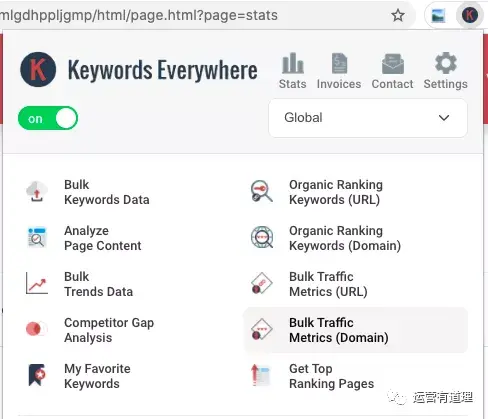Click the Contact label
Screen dimensions: 488x419
tap(392, 84)
